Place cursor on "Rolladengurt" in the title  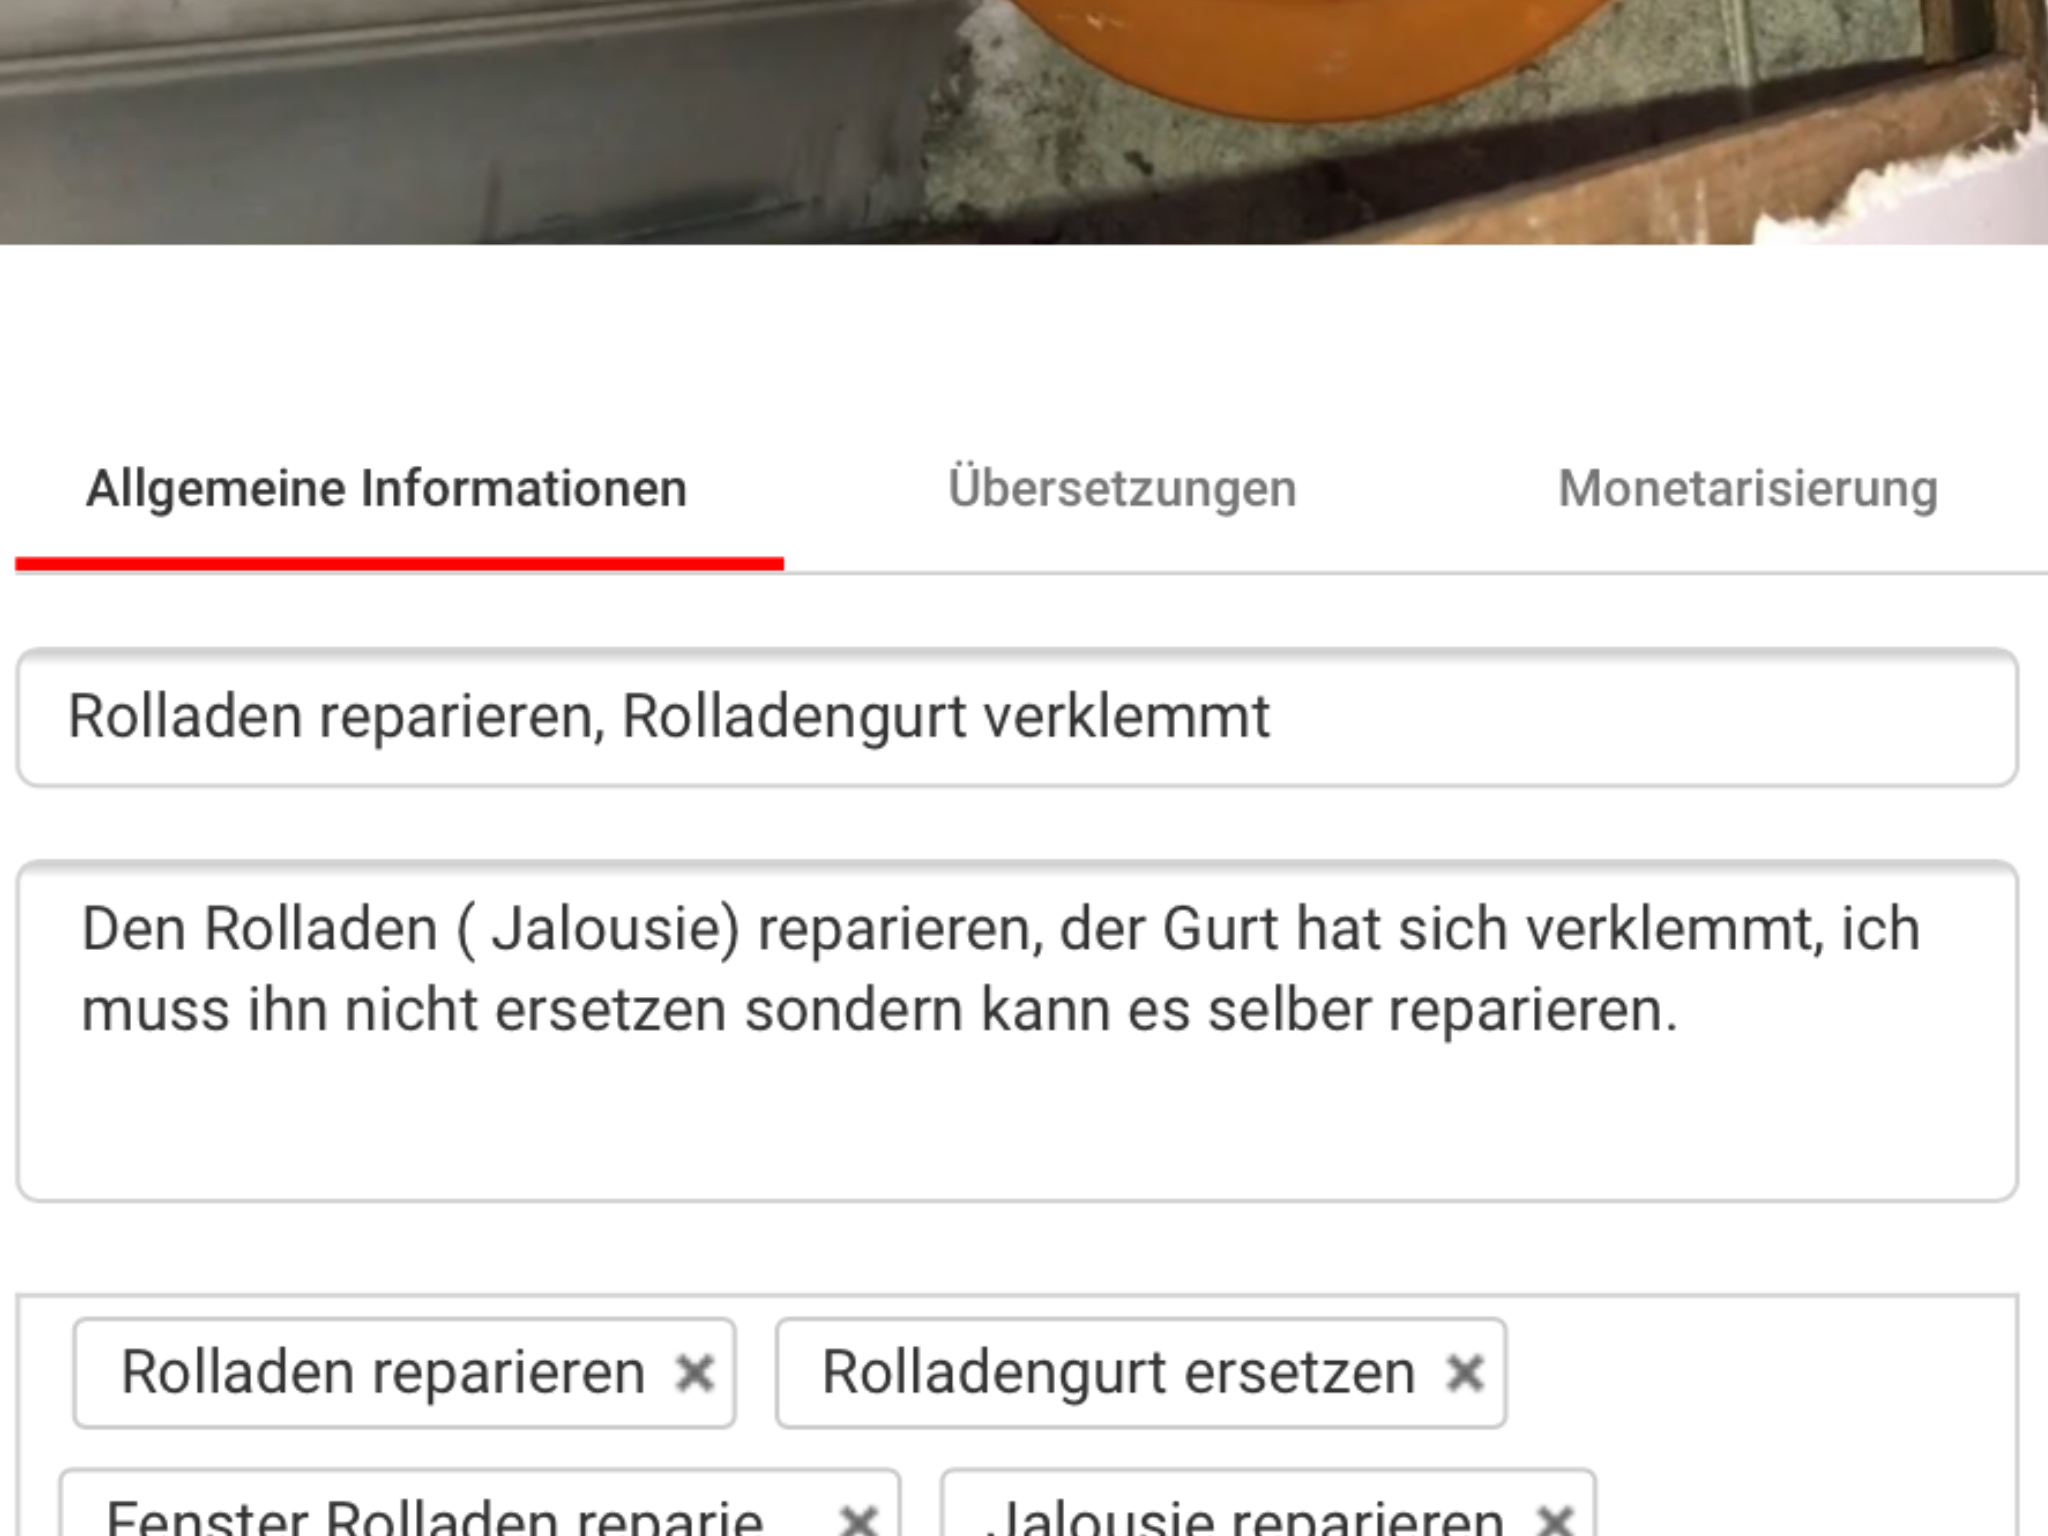(793, 717)
